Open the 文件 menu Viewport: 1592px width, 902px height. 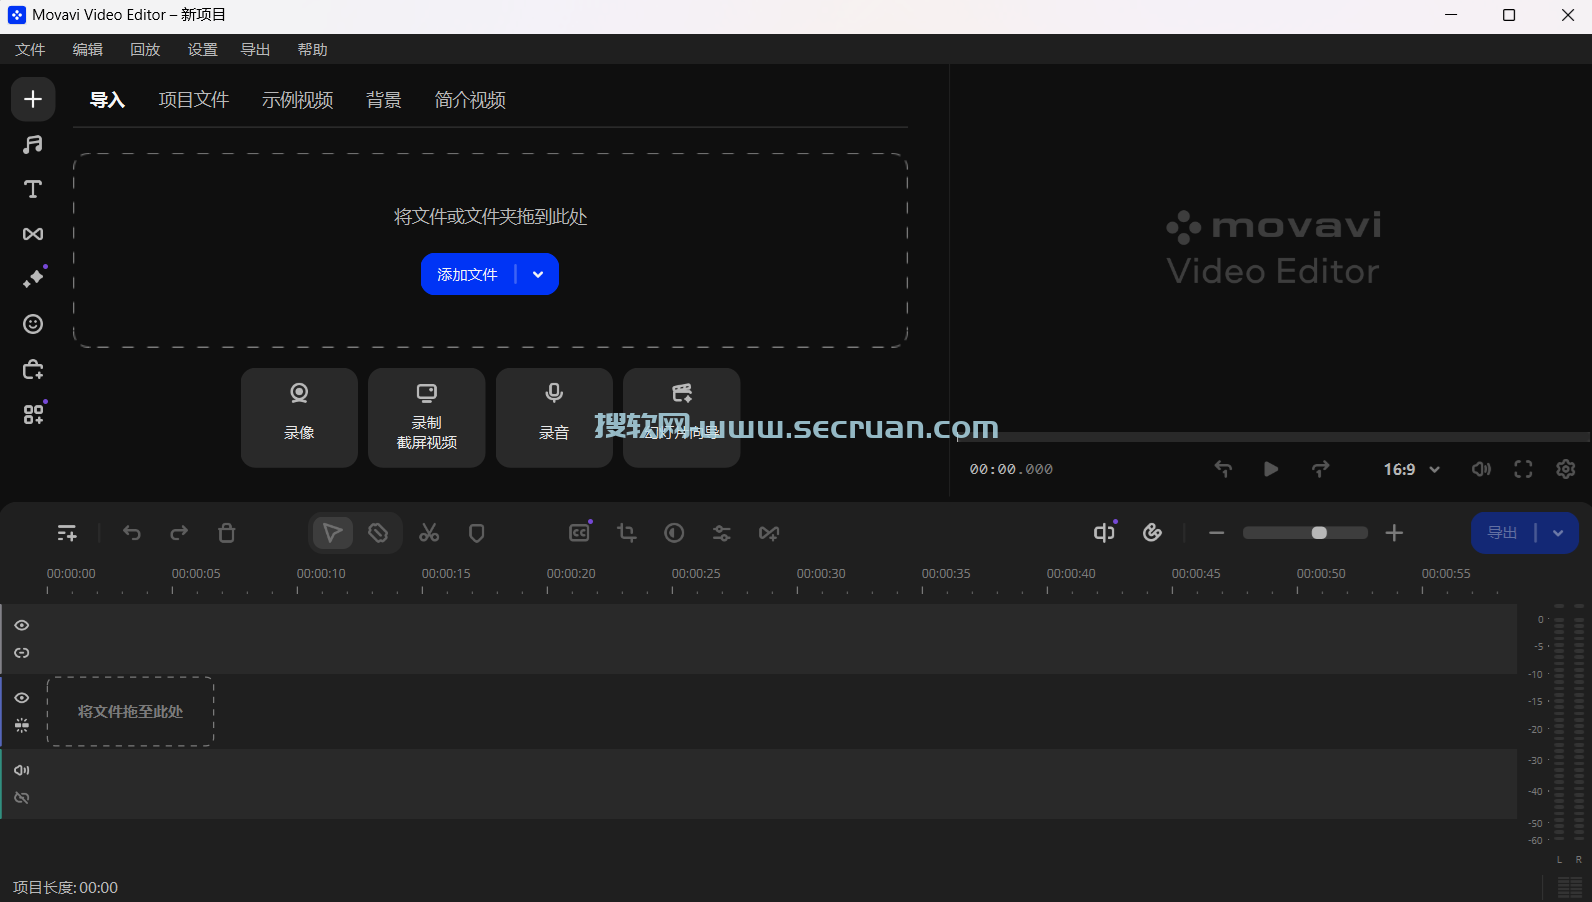(30, 49)
